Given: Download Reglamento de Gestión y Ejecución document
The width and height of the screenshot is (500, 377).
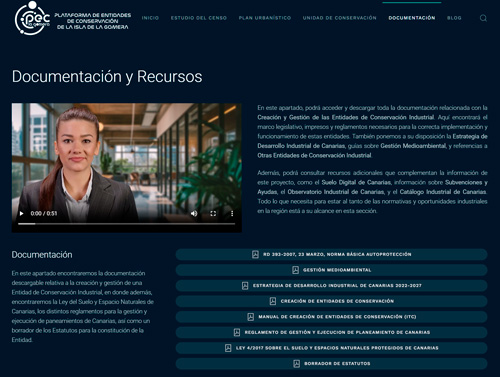Looking at the screenshot, I should click(331, 332).
